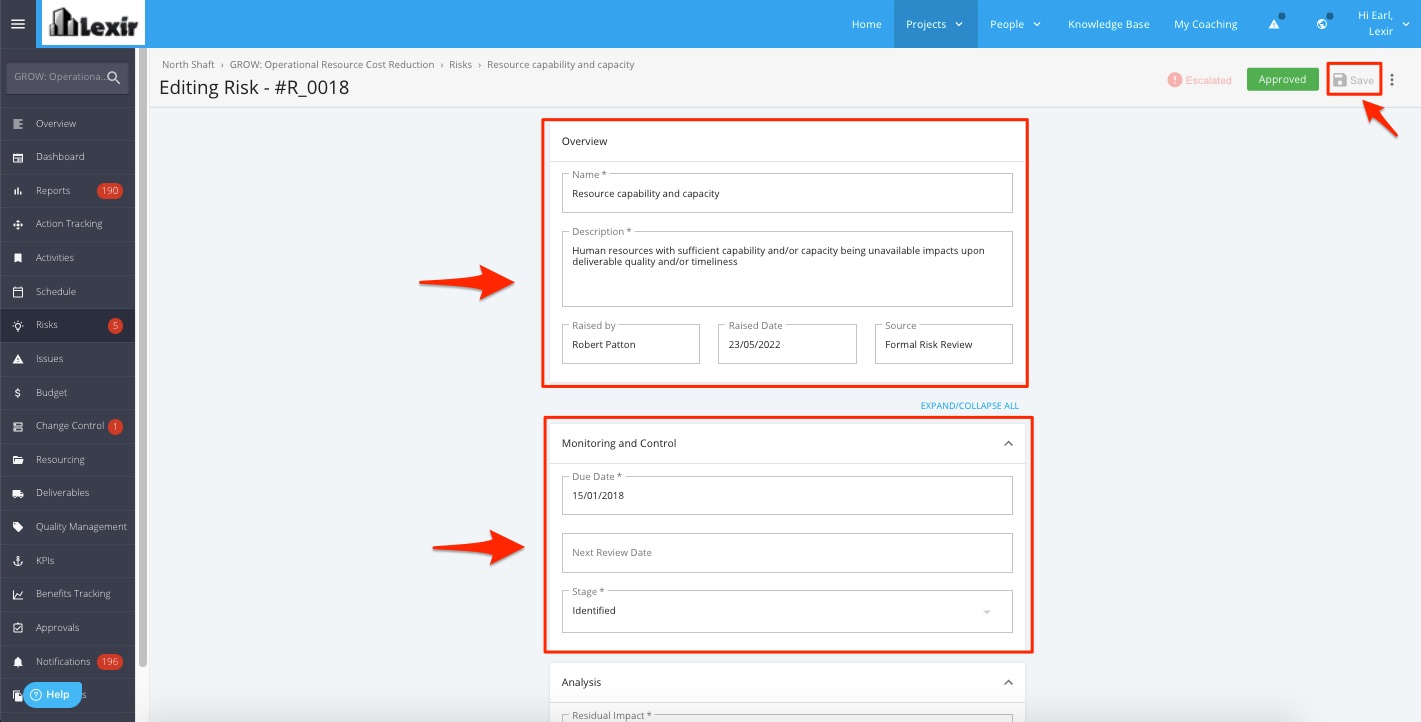Click the Approvals checkbox icon
This screenshot has width=1421, height=722.
coord(18,628)
